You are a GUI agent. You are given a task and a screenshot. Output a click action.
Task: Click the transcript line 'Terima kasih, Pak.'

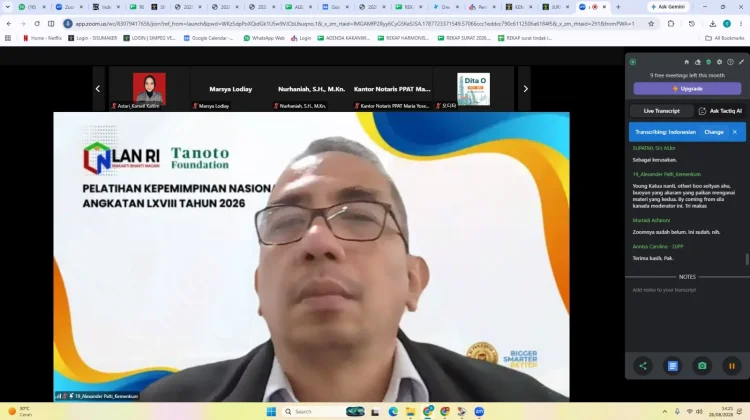coord(653,258)
